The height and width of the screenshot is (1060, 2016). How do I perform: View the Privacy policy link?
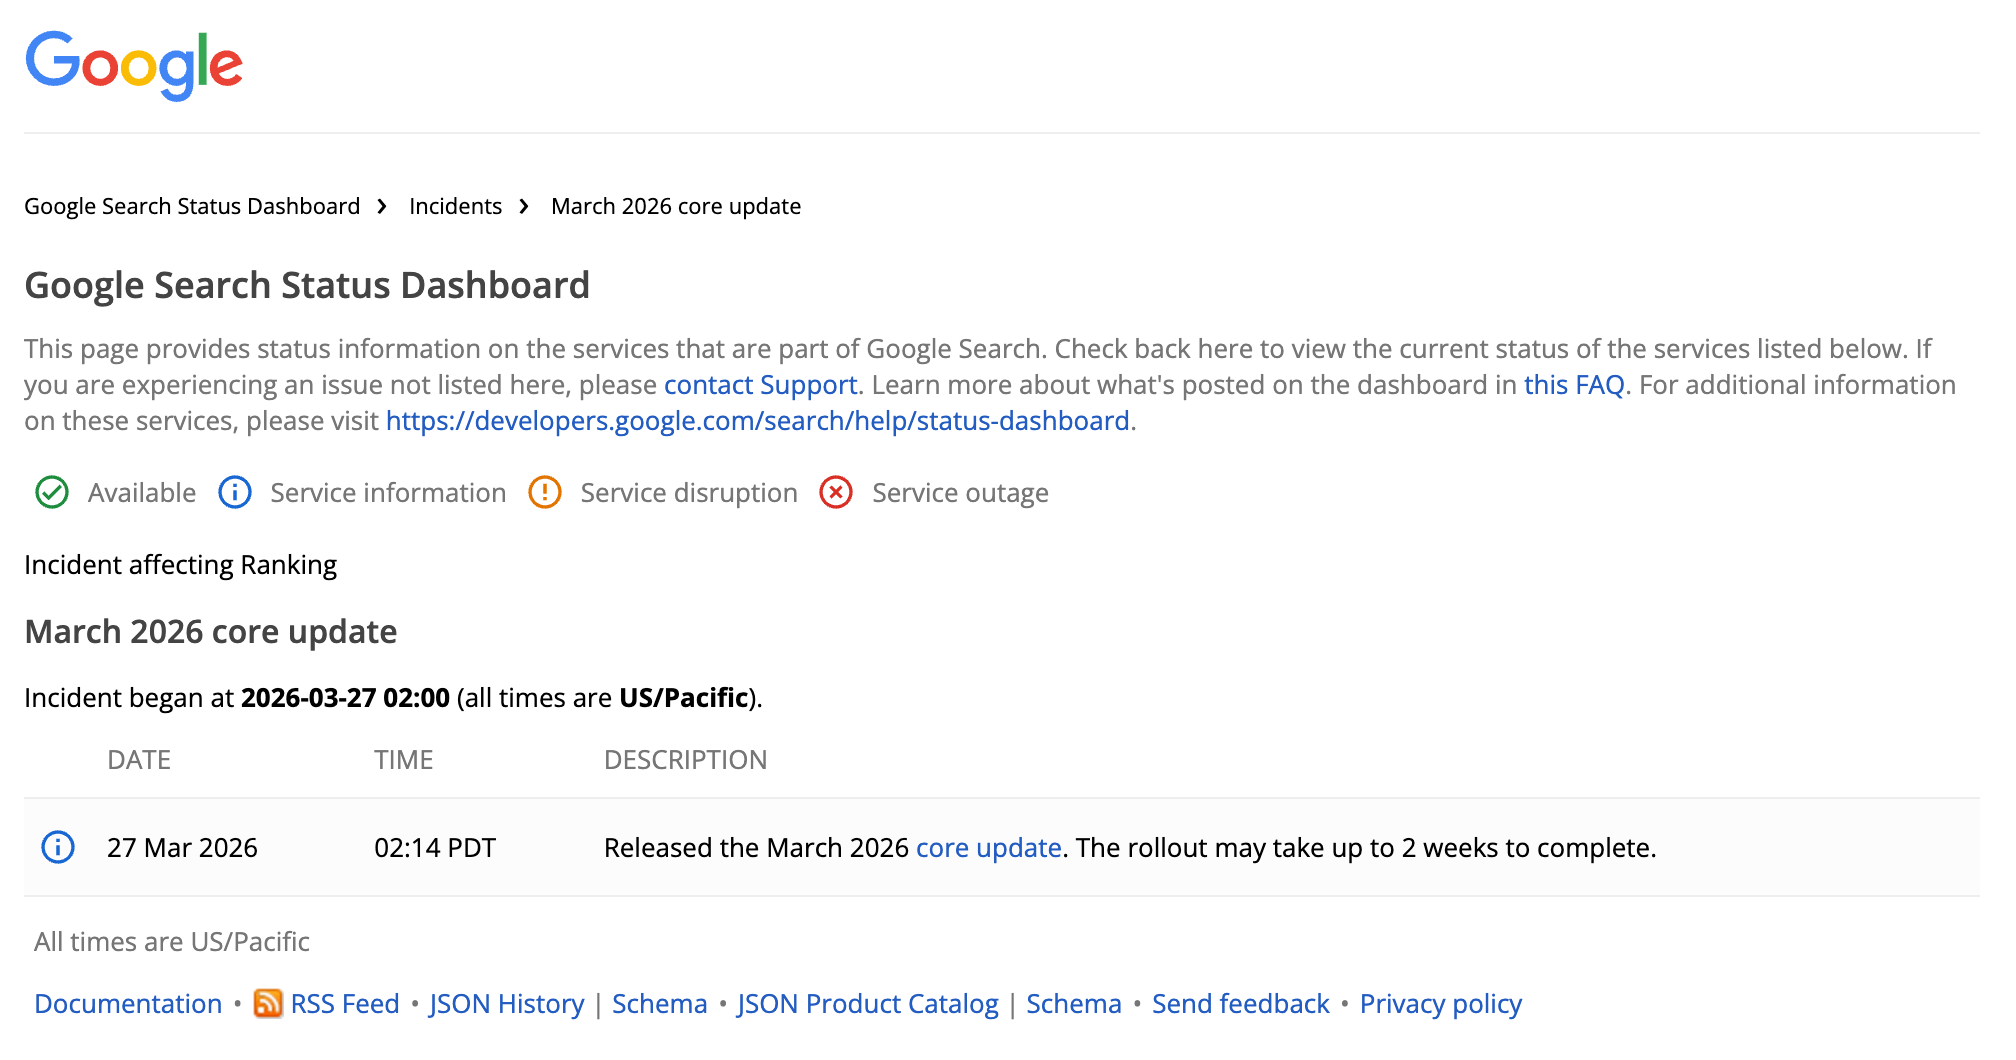[x=1440, y=1003]
